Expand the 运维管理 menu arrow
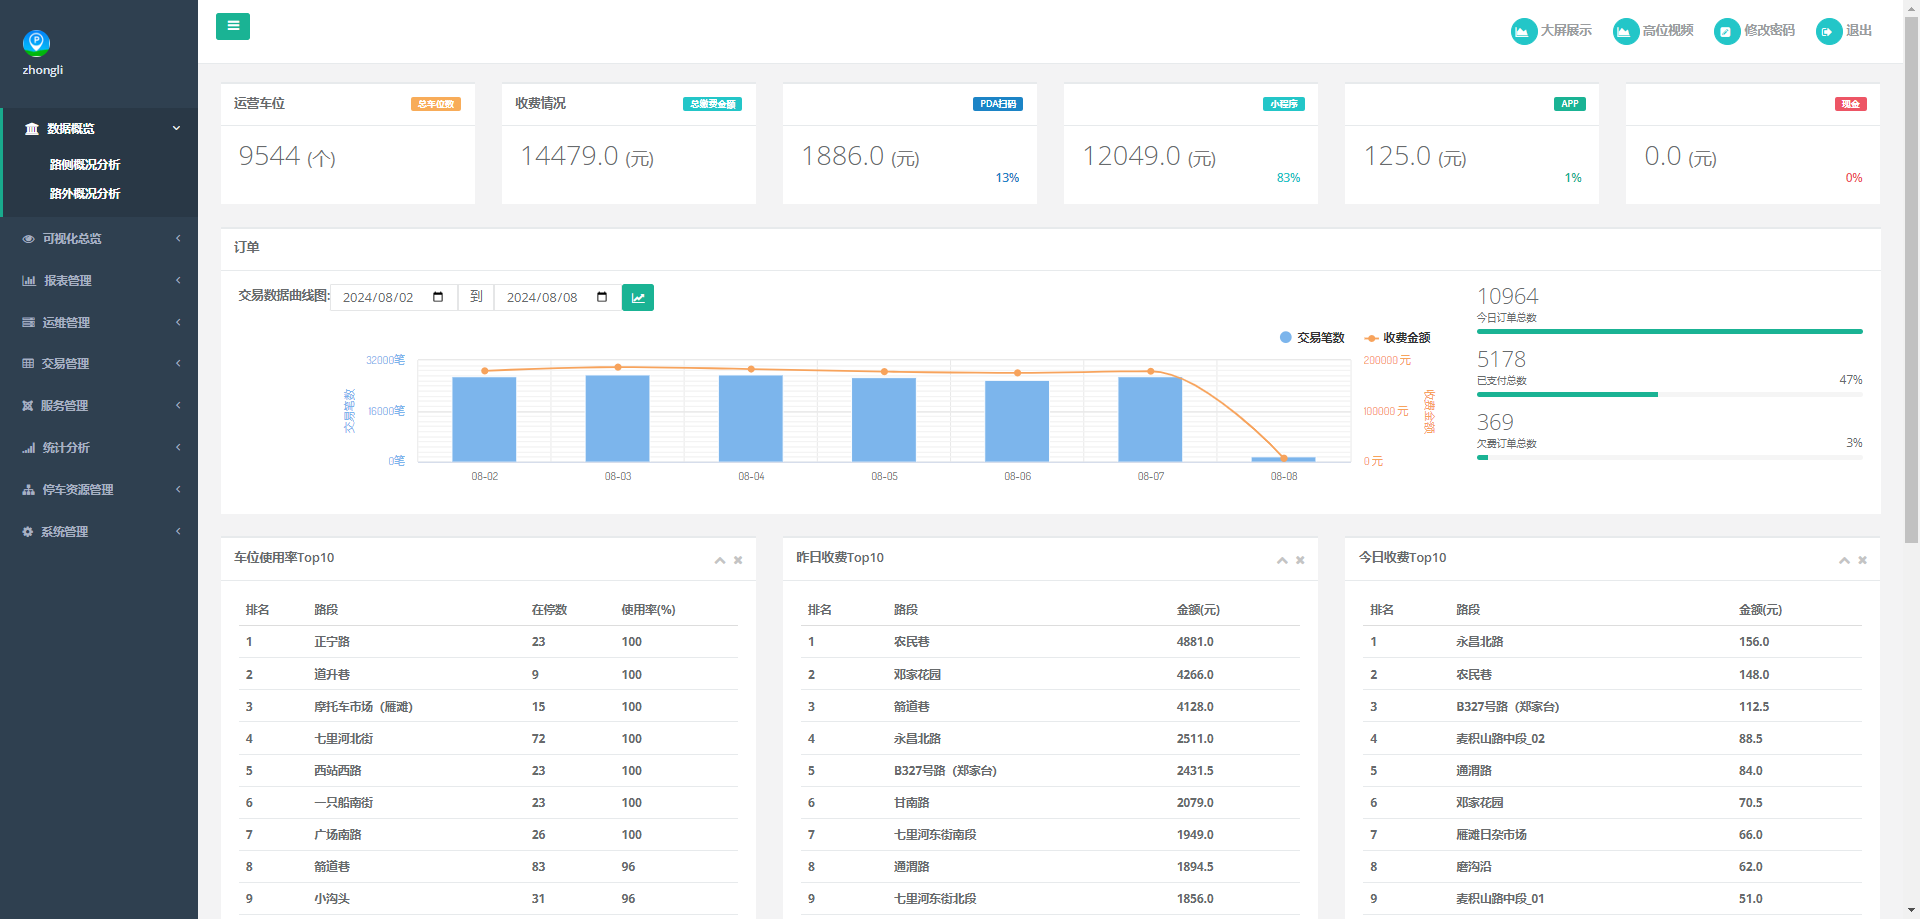Viewport: 1920px width, 919px height. pos(178,322)
